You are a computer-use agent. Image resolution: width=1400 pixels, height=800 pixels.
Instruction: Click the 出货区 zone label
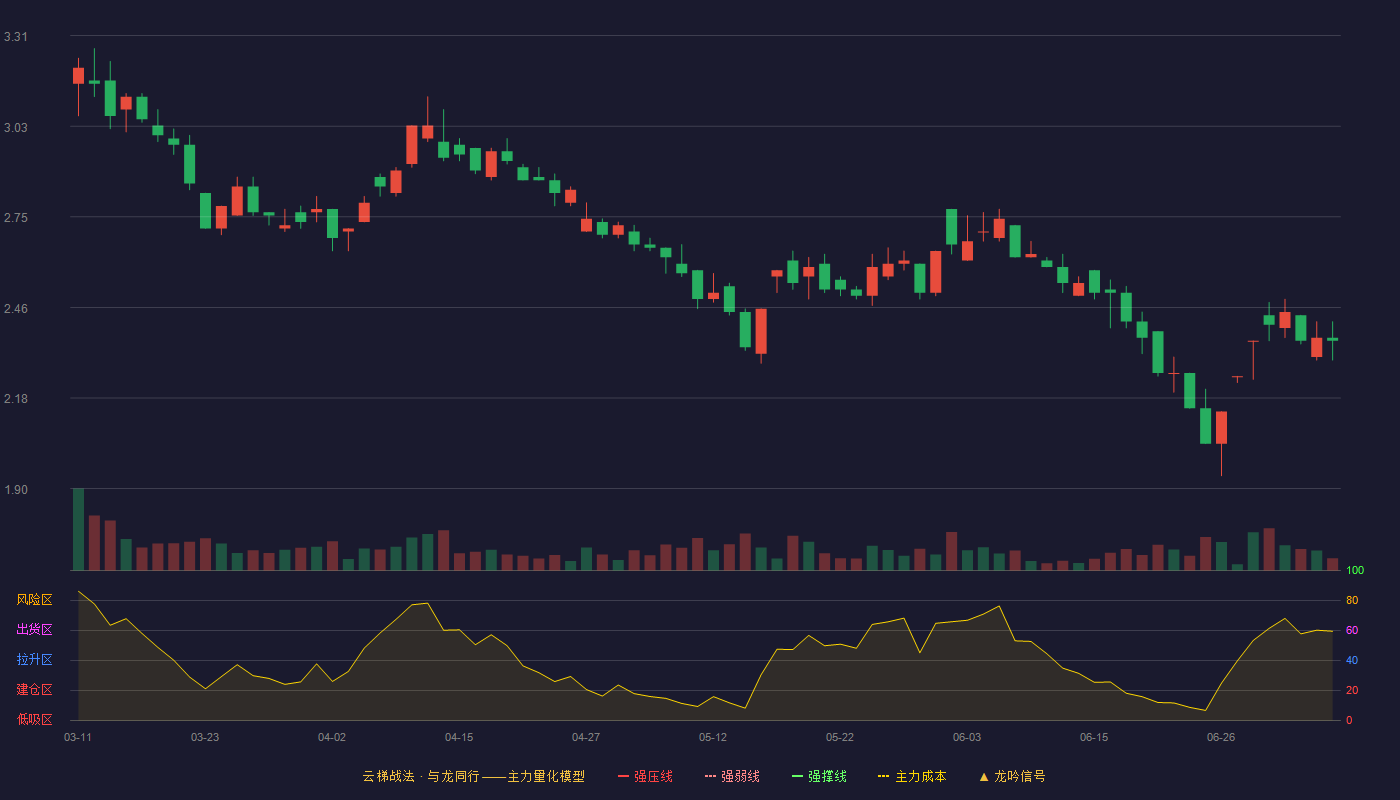(34, 630)
